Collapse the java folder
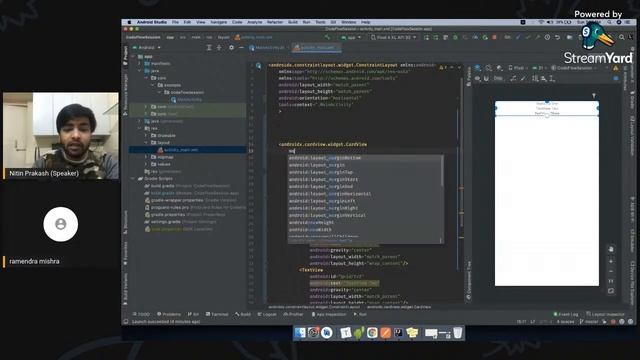Screen dimensions: 640x360 pos(140,71)
